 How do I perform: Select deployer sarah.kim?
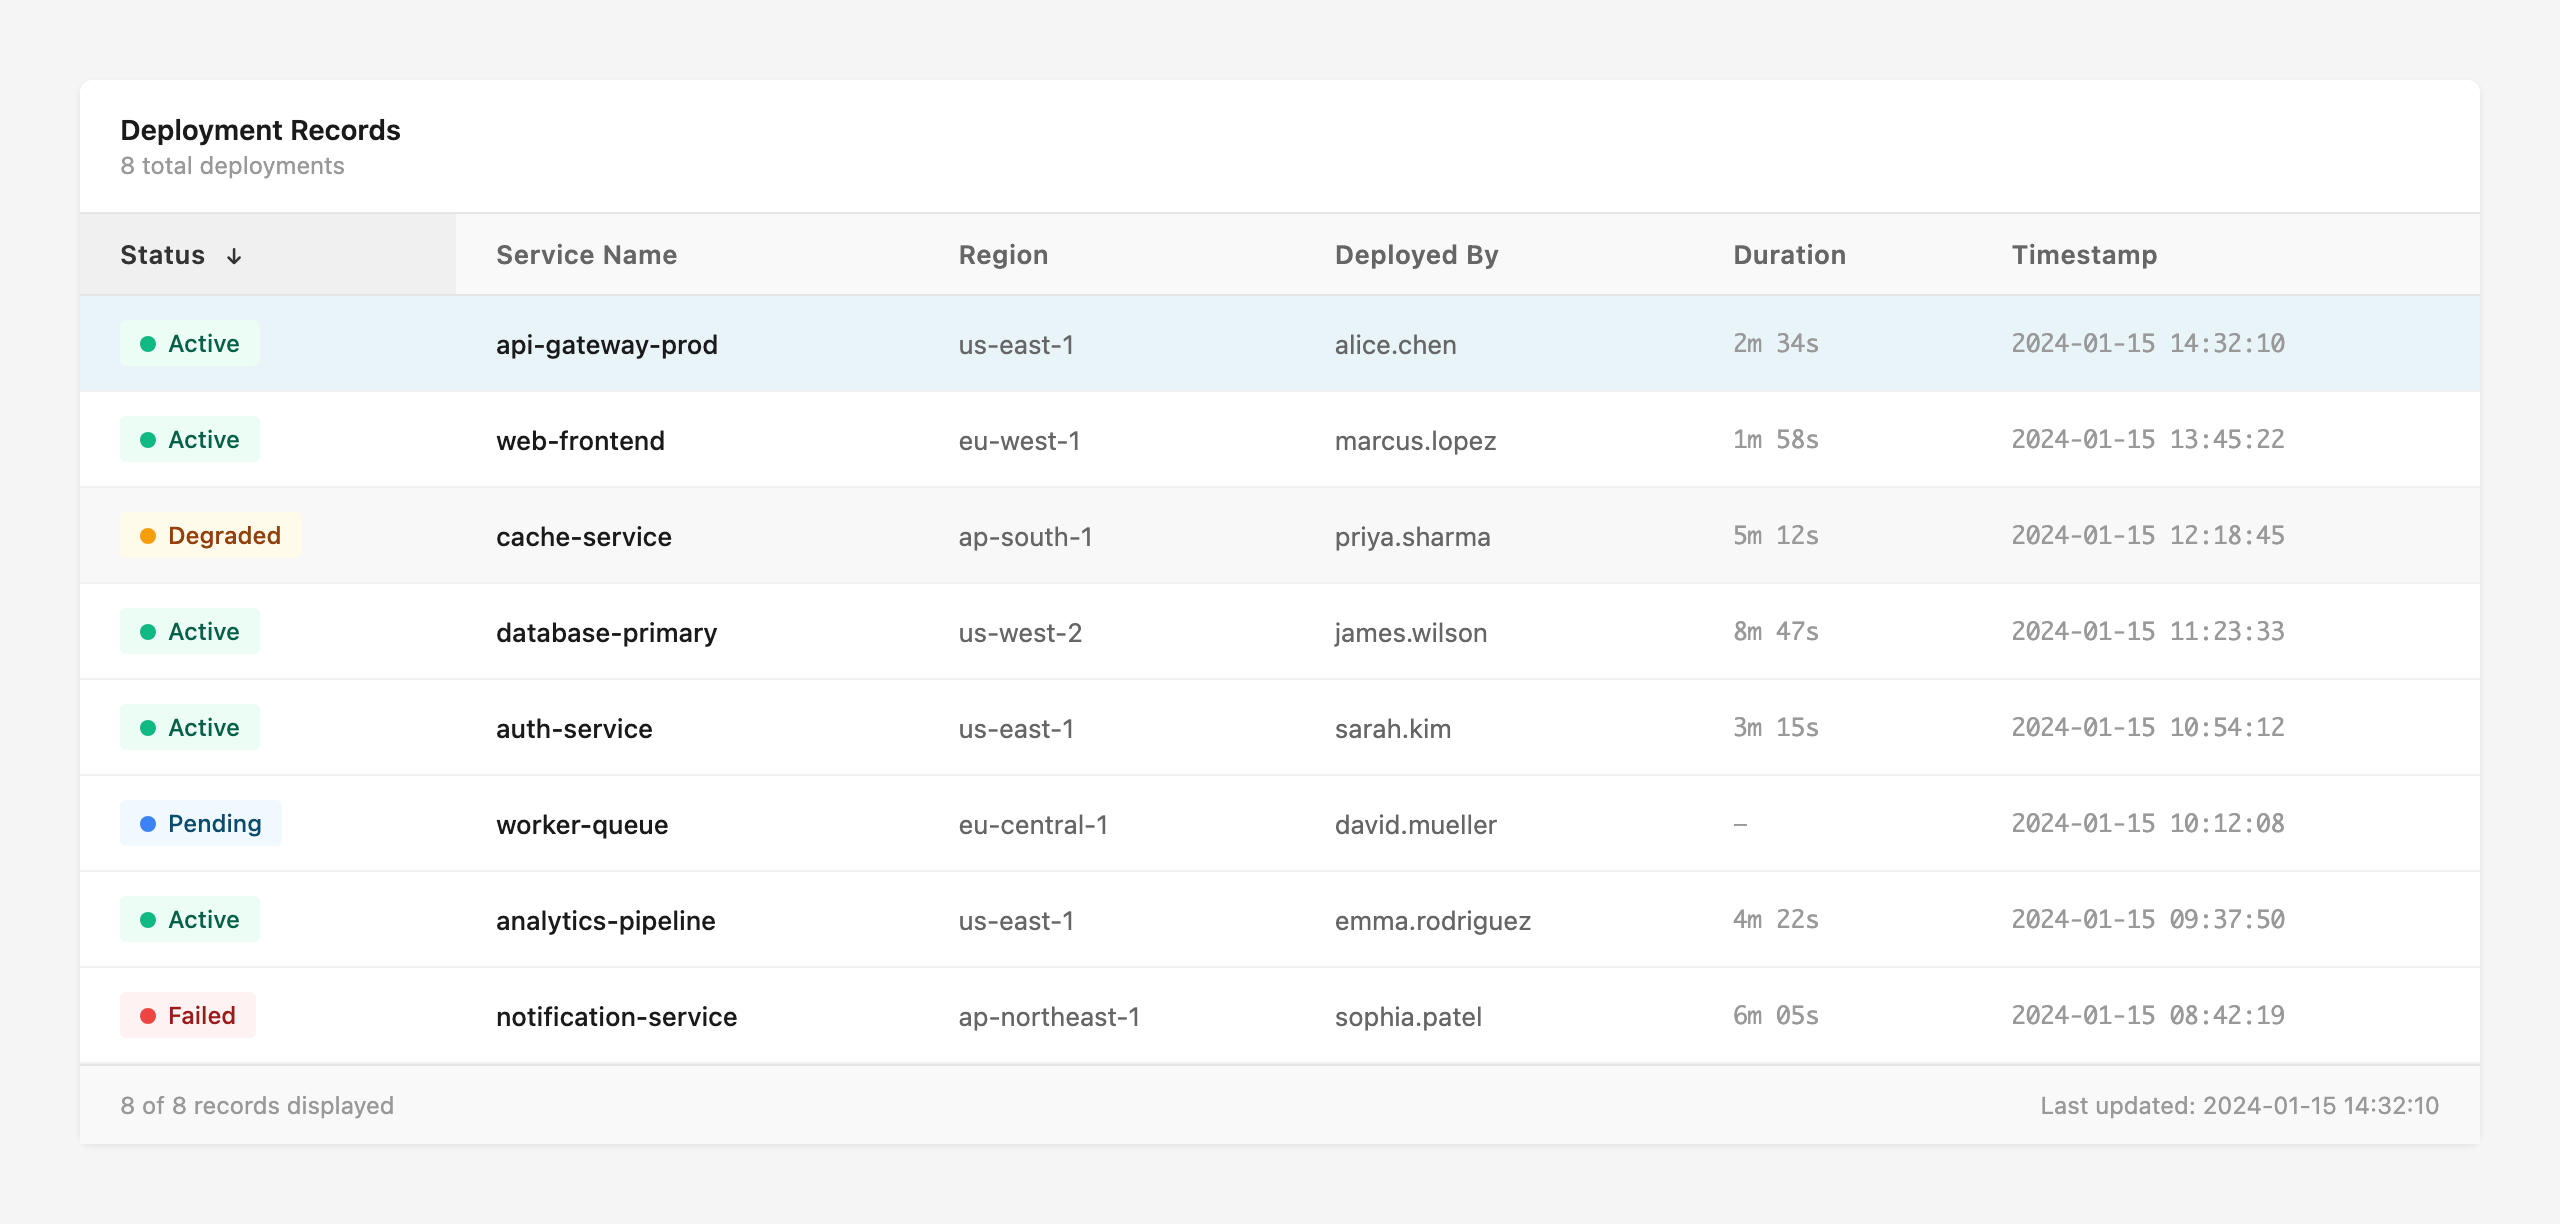1392,729
